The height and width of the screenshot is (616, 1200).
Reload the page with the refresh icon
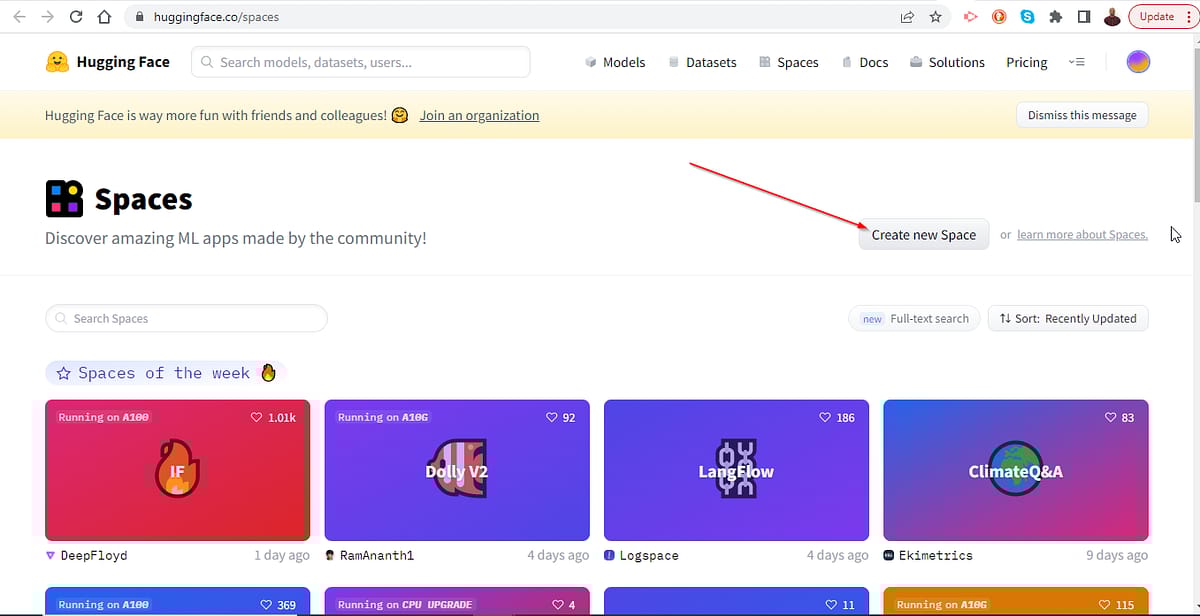[x=76, y=17]
